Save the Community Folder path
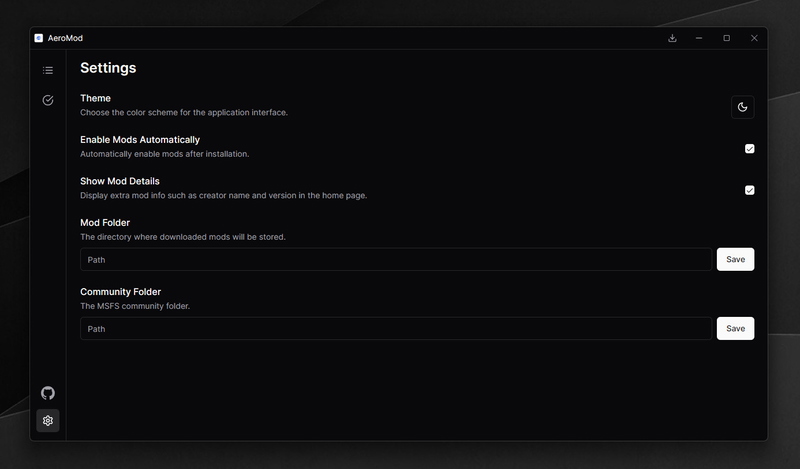 coord(735,328)
